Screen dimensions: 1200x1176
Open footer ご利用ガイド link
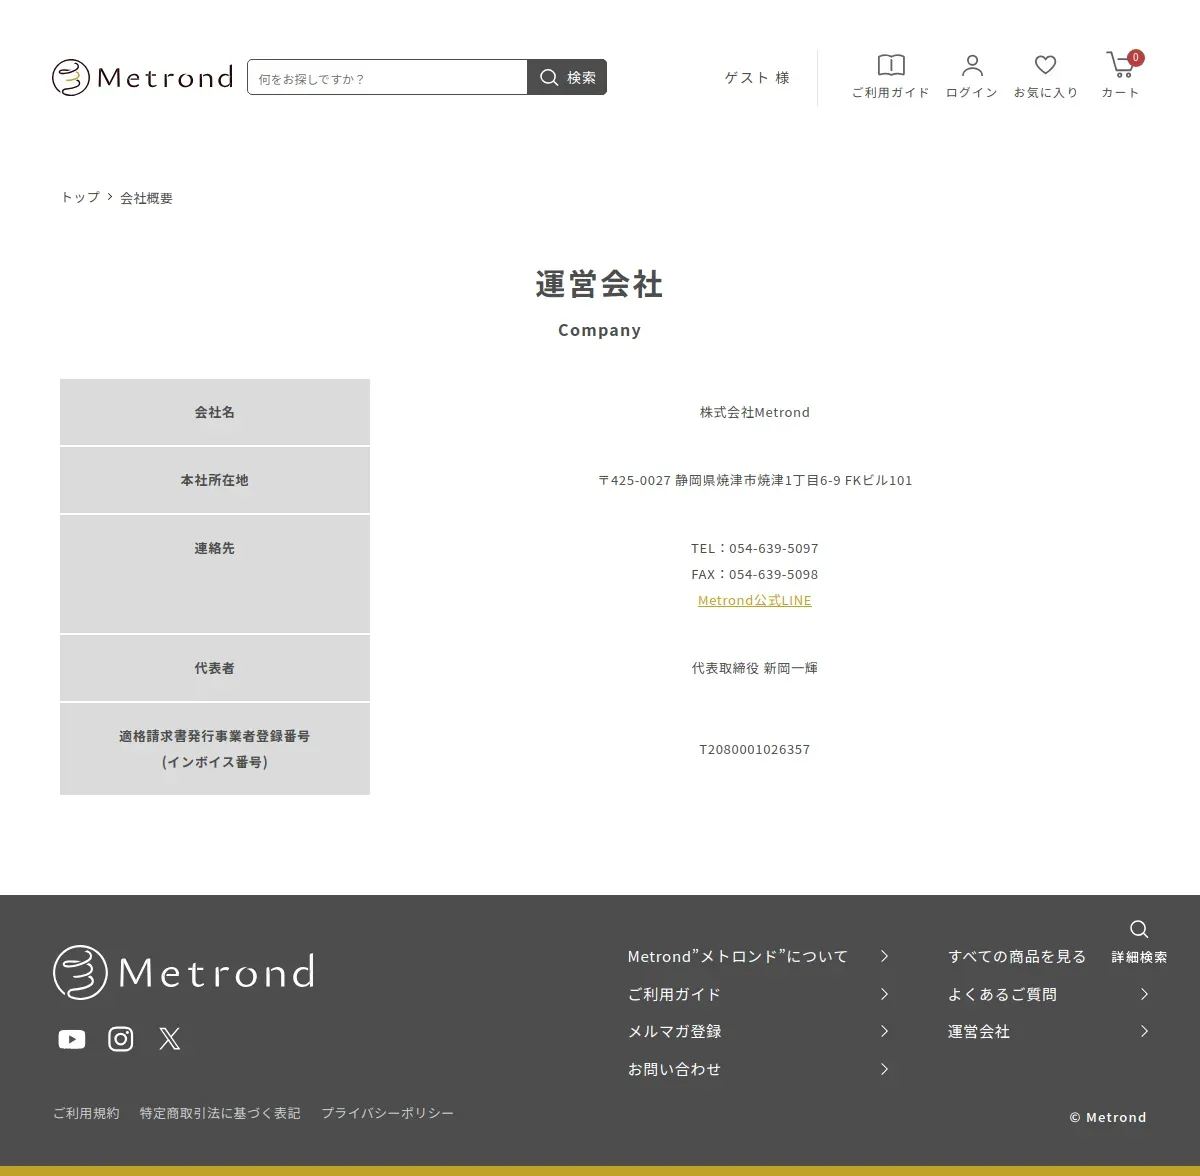674,994
